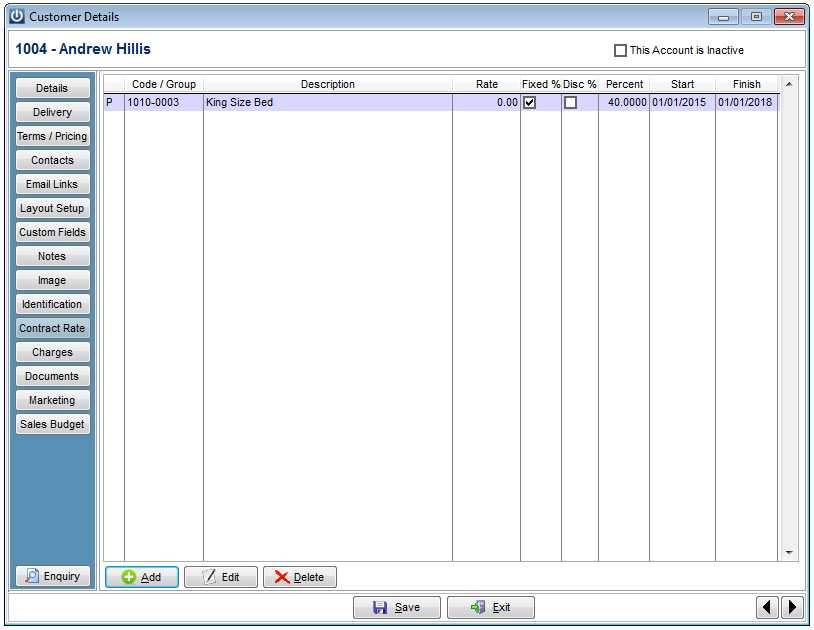Select finish date 01/01/2018
814x630 pixels.
tap(747, 102)
